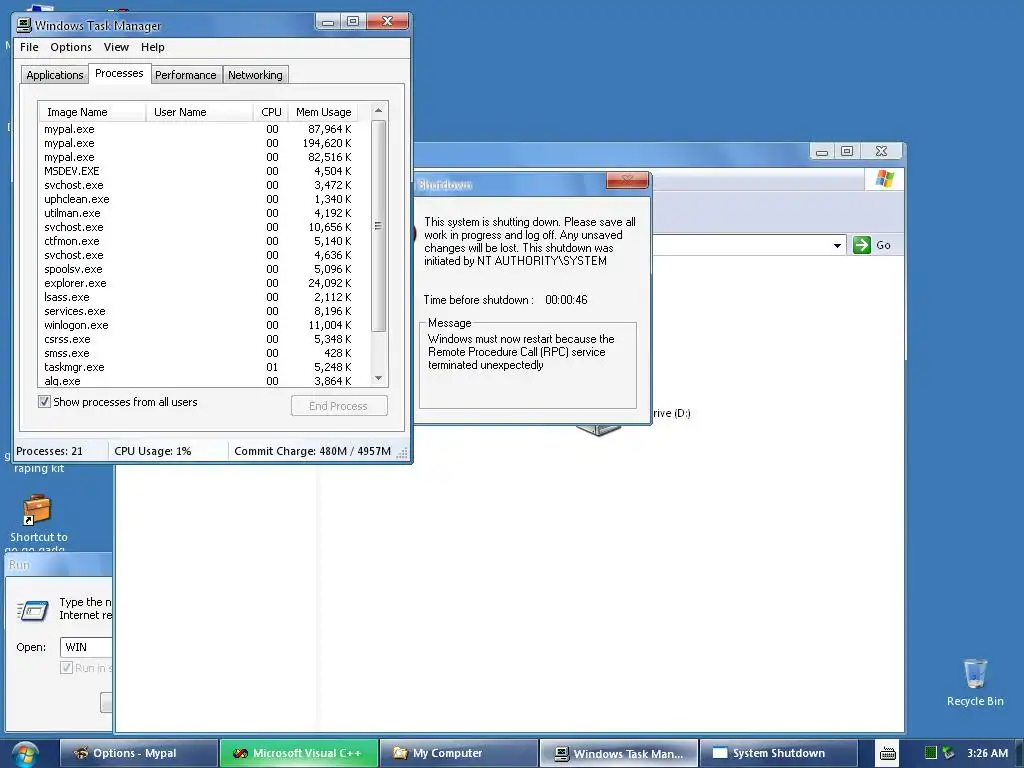Click the process list scrollbar thumb
1024x768 pixels.
378,226
